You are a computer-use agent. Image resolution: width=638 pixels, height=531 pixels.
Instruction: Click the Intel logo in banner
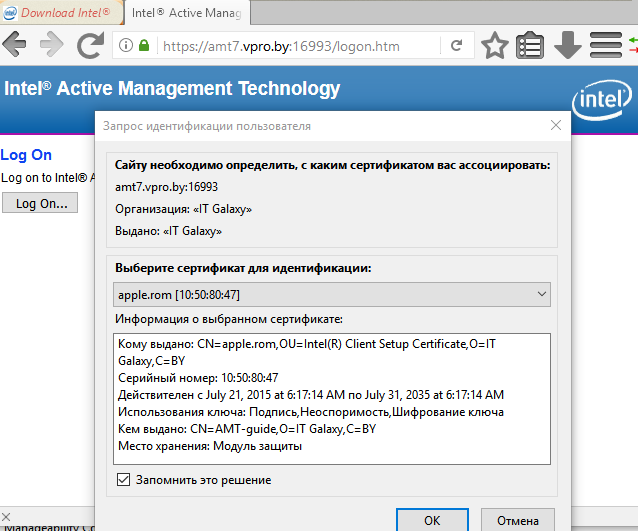[x=601, y=100]
